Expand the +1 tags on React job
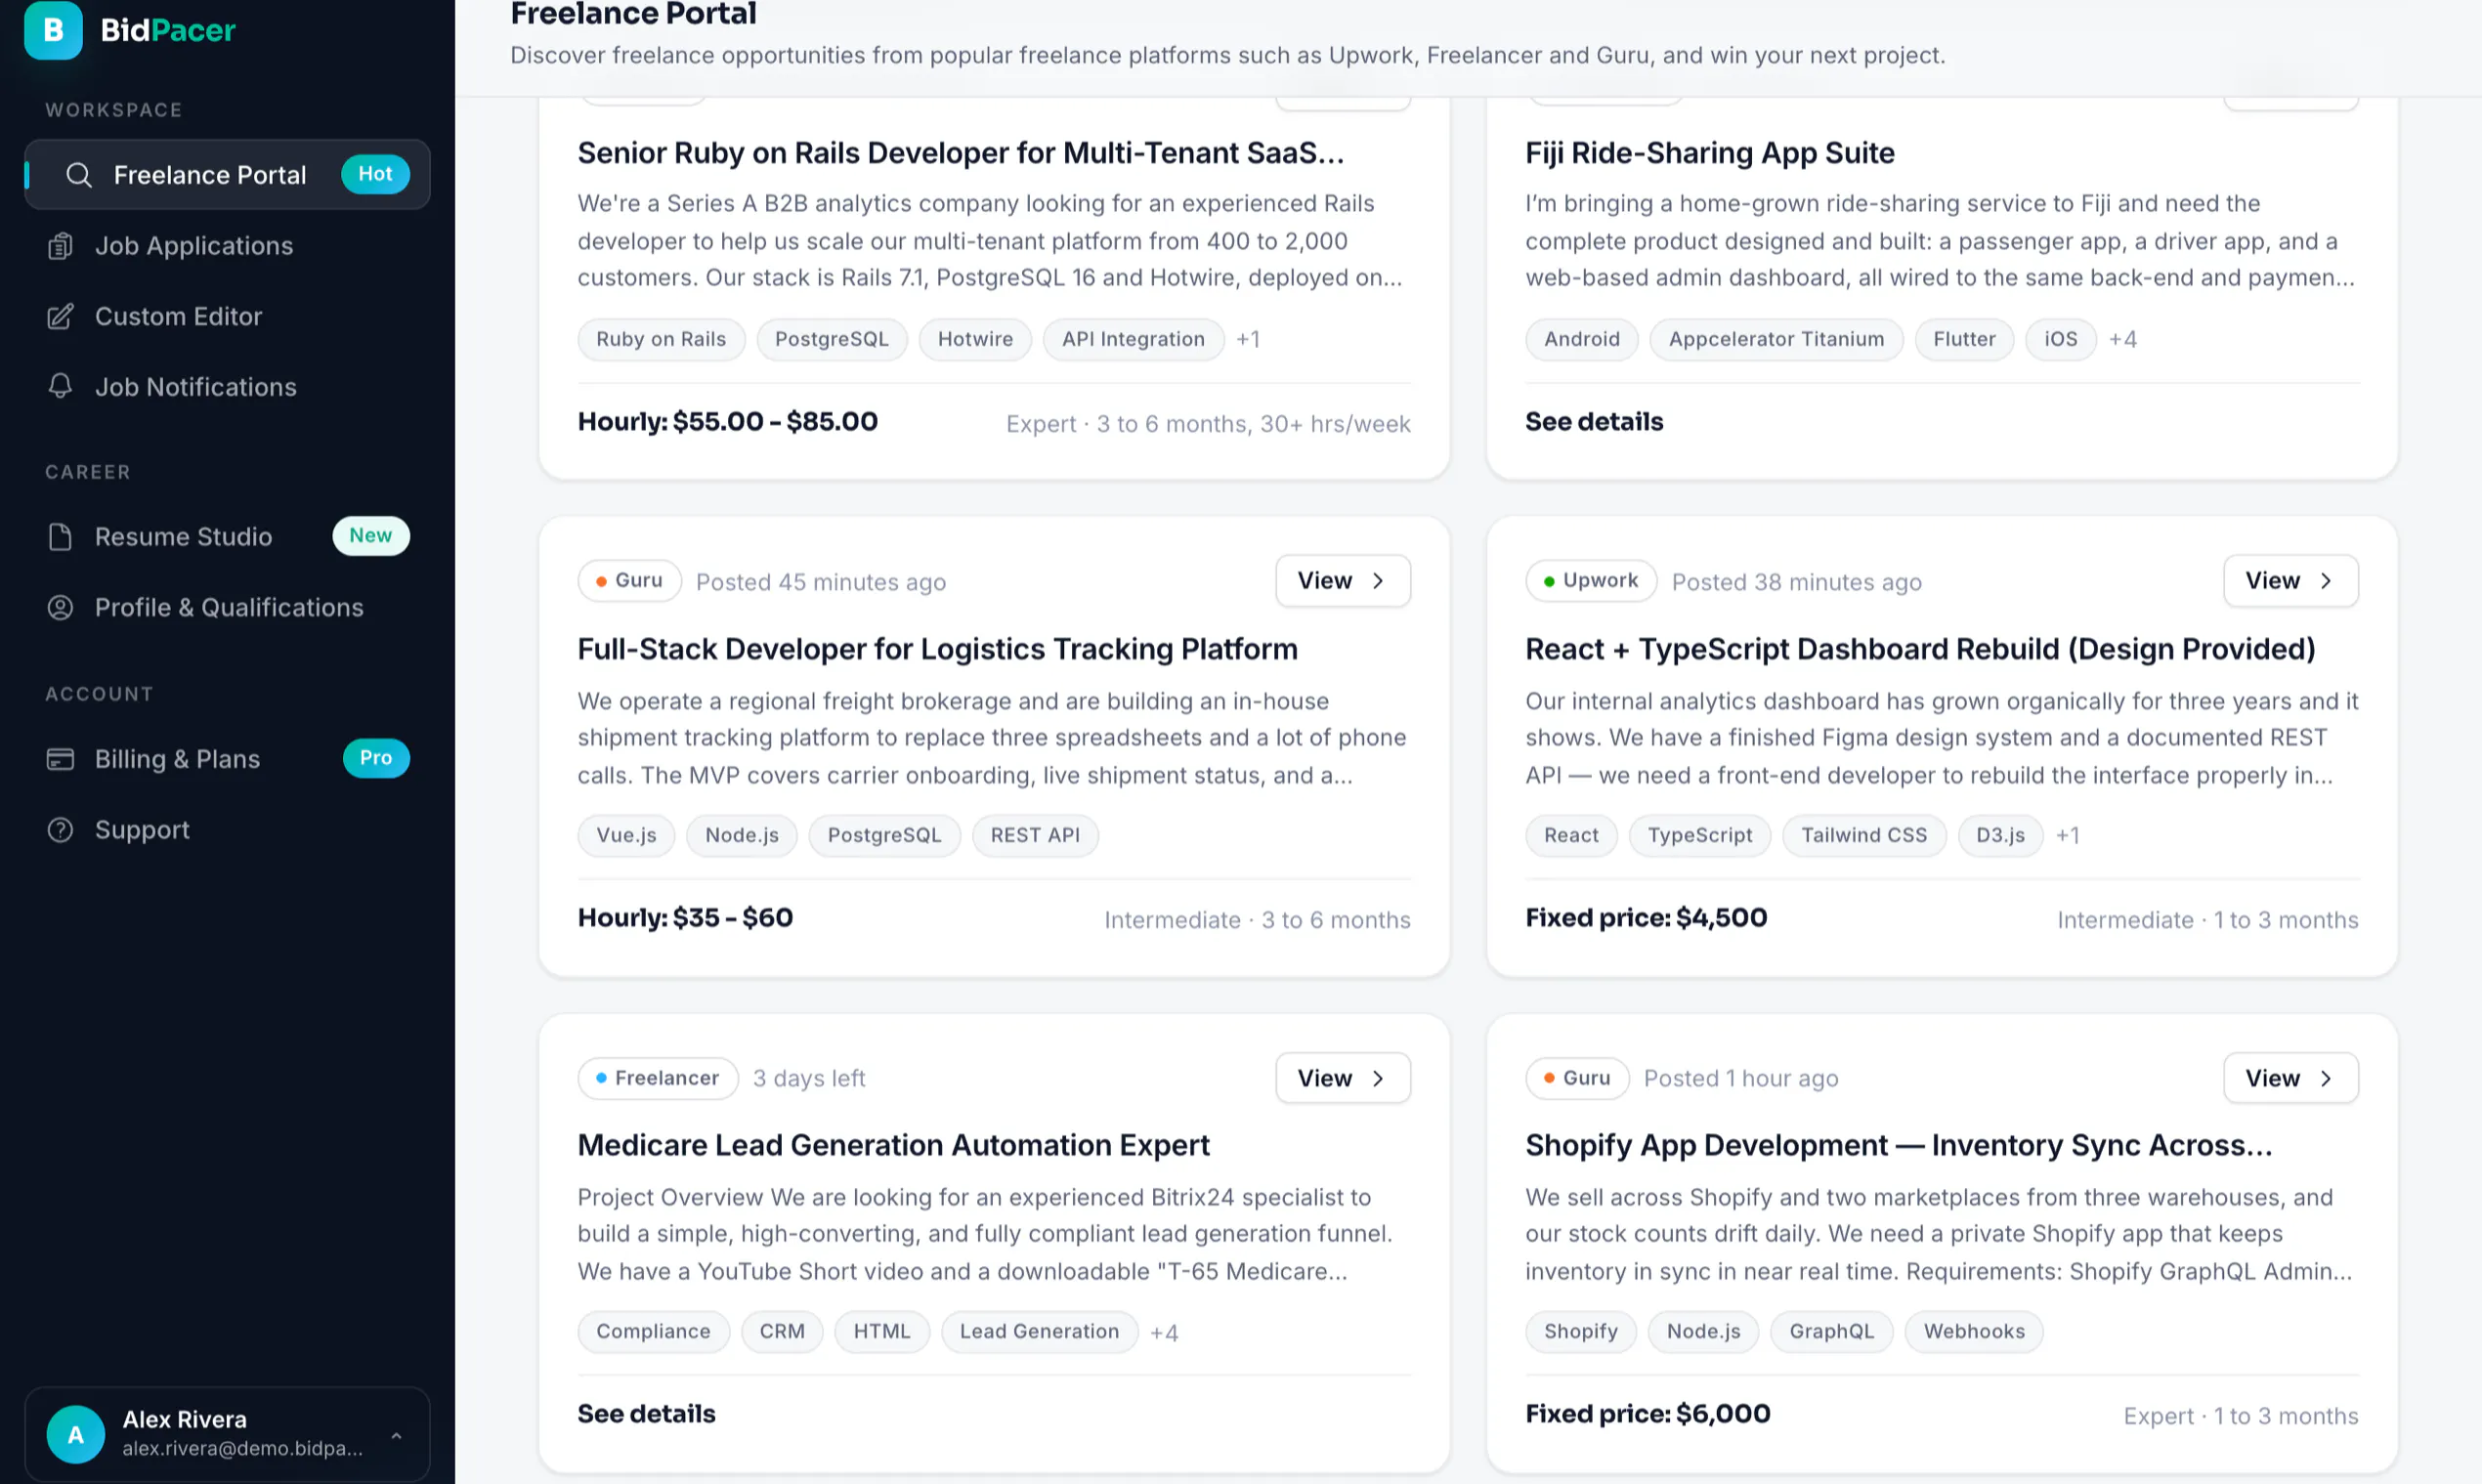Image resolution: width=2482 pixels, height=1484 pixels. tap(2068, 836)
